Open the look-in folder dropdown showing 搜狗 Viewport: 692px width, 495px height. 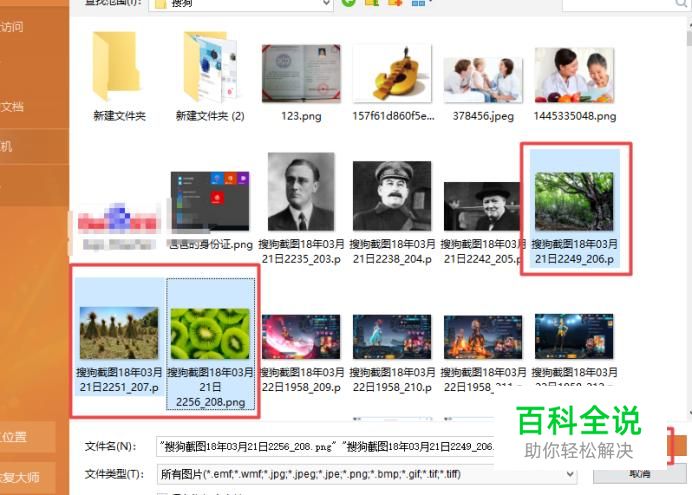pyautogui.click(x=241, y=4)
